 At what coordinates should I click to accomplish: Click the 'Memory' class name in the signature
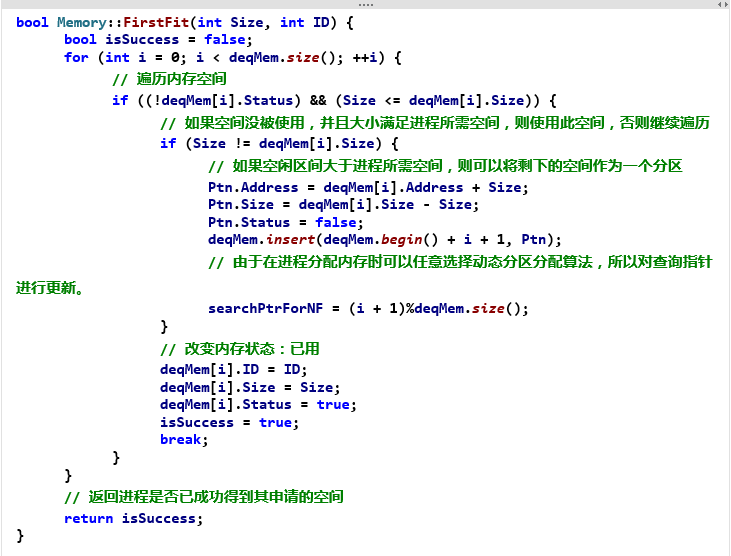[82, 22]
